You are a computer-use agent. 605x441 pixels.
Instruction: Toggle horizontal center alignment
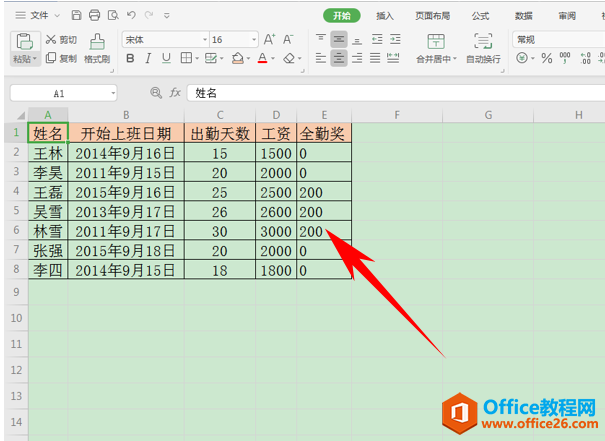pos(339,58)
